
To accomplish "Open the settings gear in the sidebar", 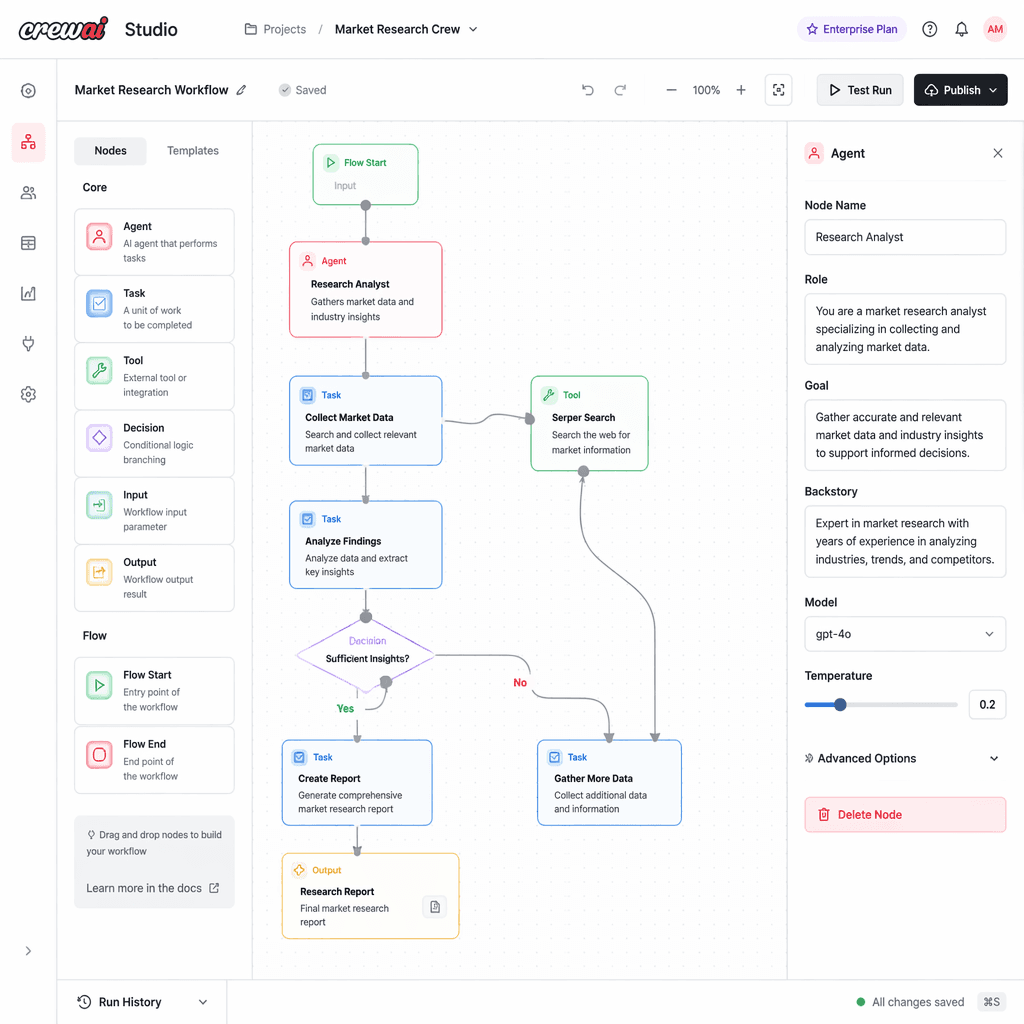I will pyautogui.click(x=28, y=394).
